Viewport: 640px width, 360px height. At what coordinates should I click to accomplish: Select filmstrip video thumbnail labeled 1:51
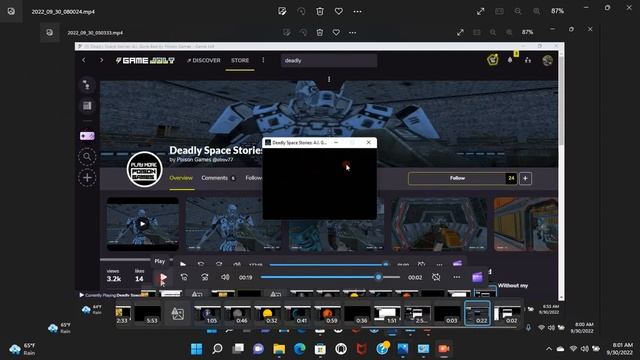[x=387, y=314]
